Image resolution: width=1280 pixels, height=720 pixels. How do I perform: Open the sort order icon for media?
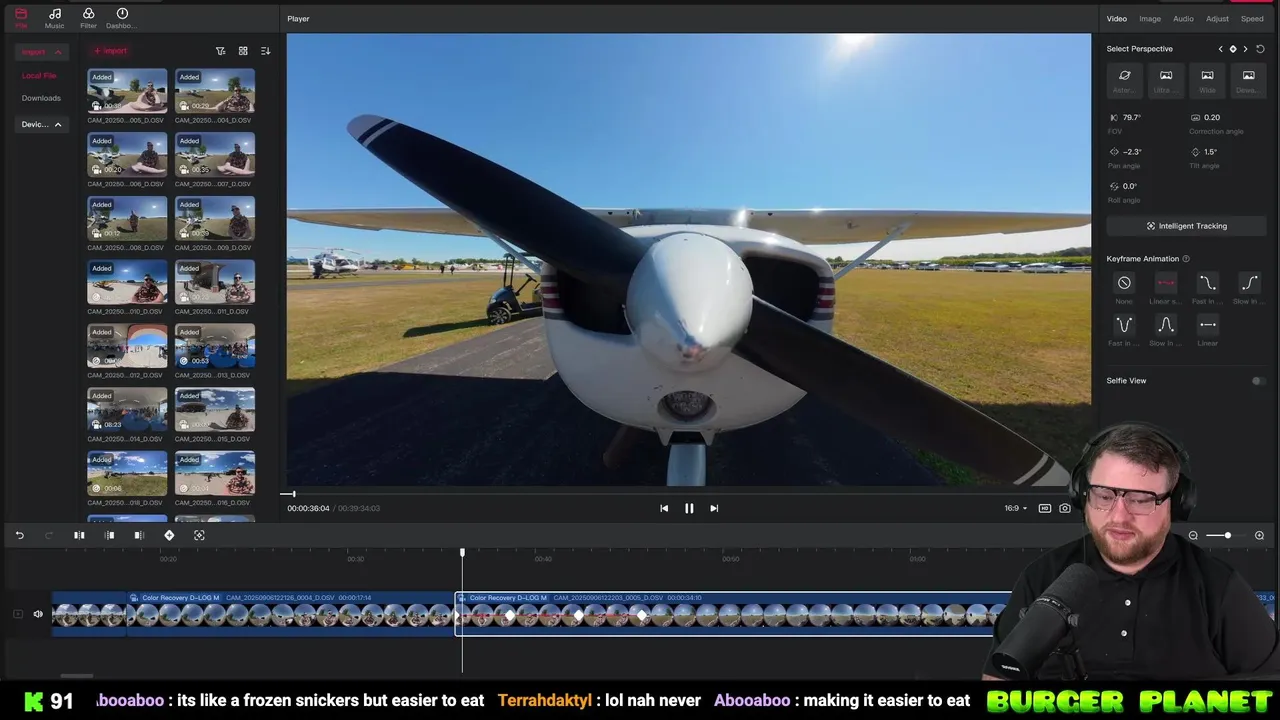click(x=265, y=51)
